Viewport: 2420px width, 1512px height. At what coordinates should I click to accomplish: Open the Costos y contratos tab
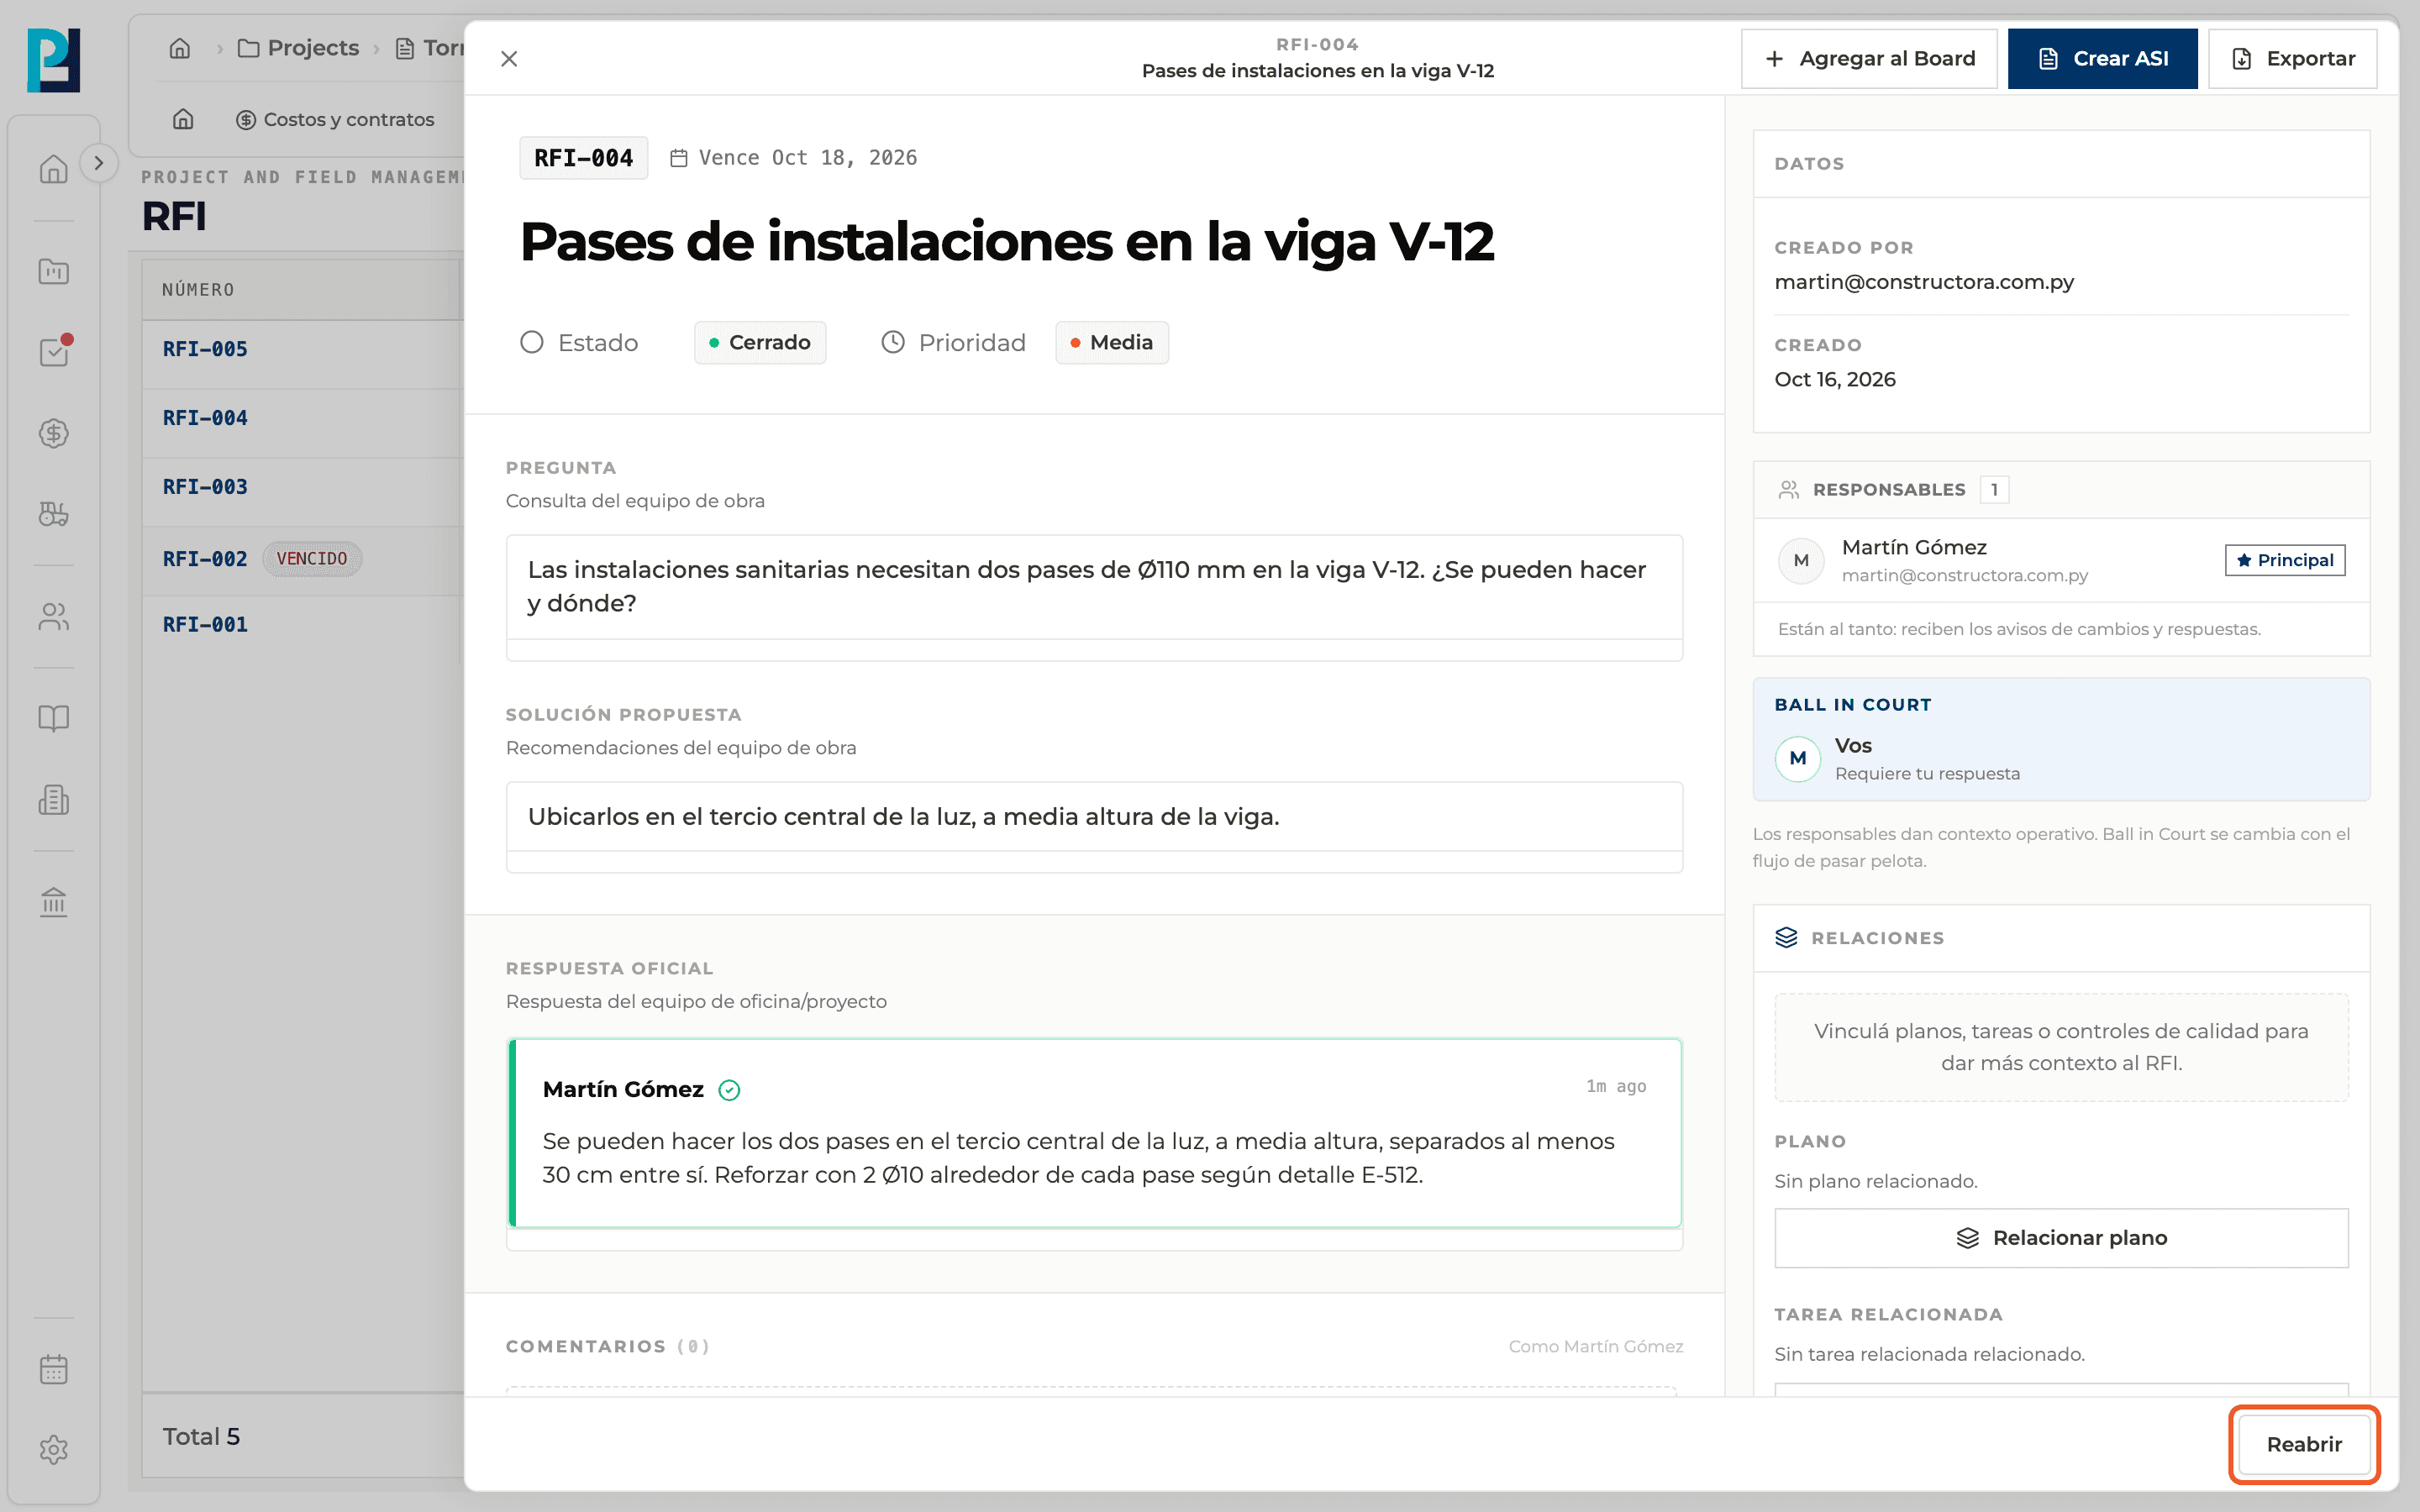[x=335, y=119]
